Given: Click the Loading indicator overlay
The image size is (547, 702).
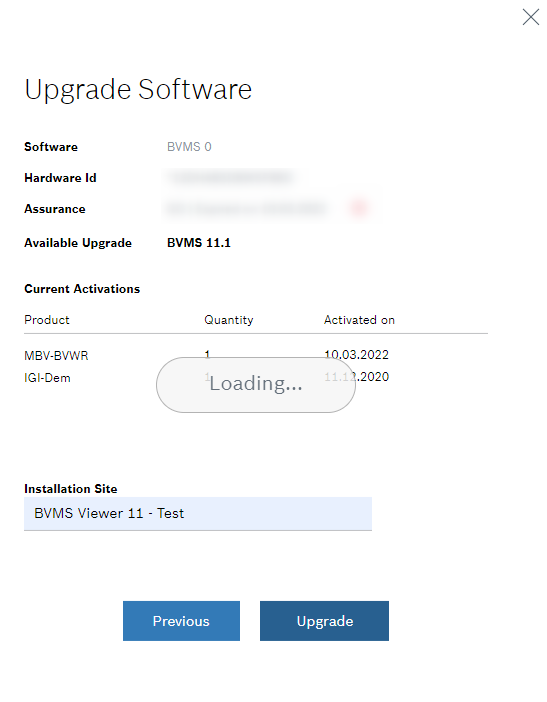Looking at the screenshot, I should pyautogui.click(x=256, y=385).
